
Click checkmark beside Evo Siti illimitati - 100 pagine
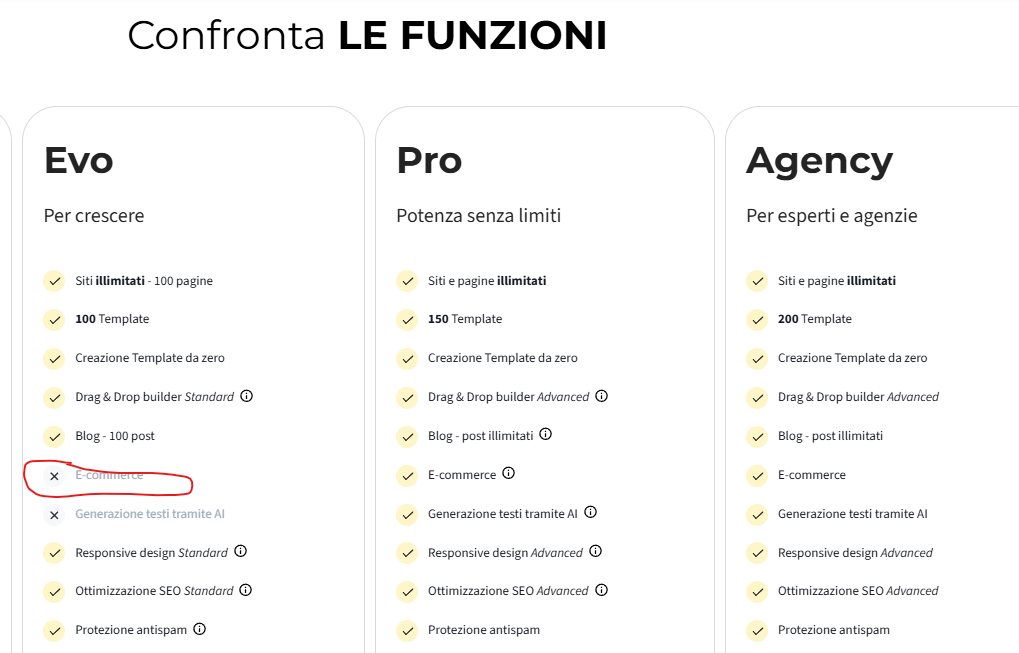(55, 281)
